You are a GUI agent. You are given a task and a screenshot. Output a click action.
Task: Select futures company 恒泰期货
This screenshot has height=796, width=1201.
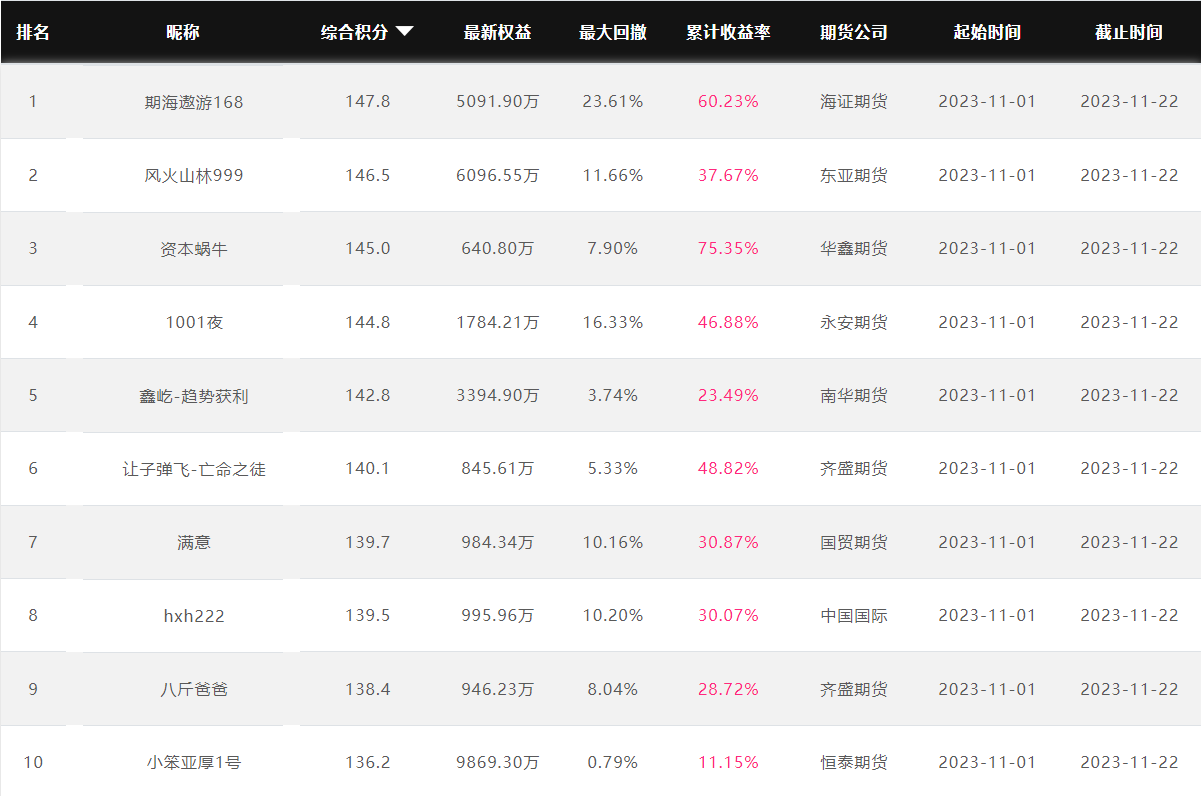pyautogui.click(x=854, y=762)
